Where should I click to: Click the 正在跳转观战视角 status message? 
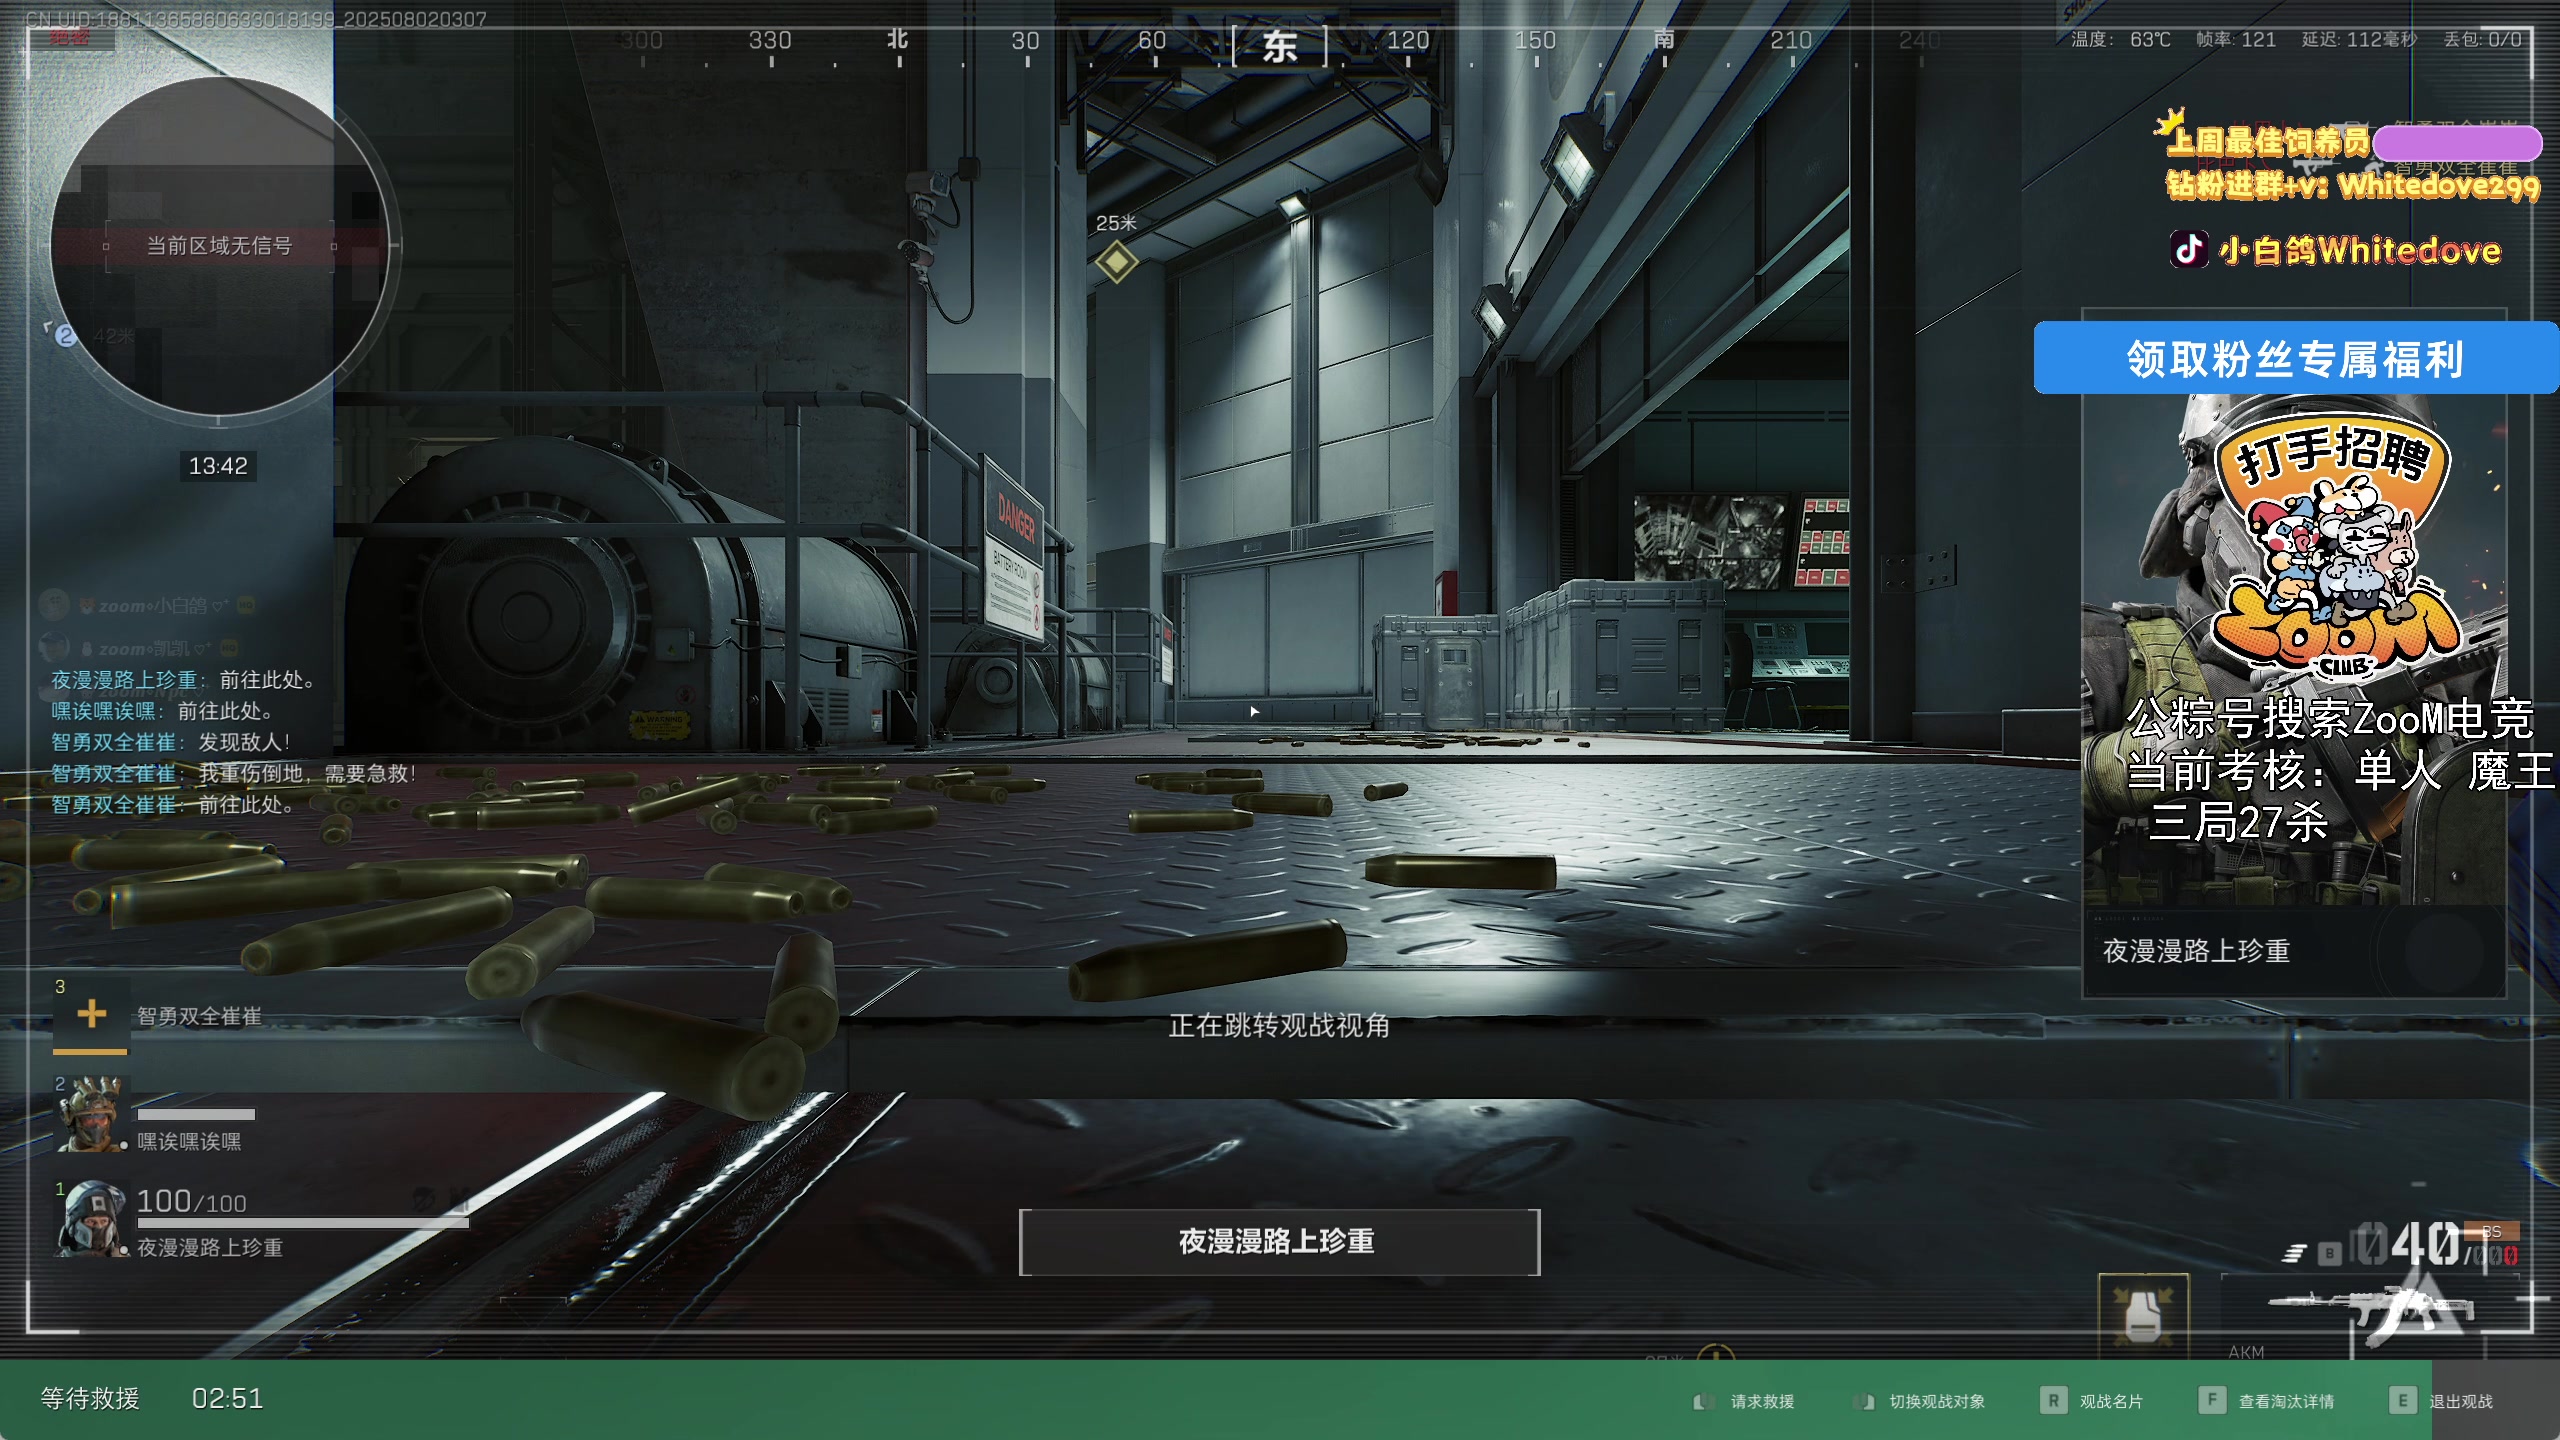(x=1279, y=1025)
